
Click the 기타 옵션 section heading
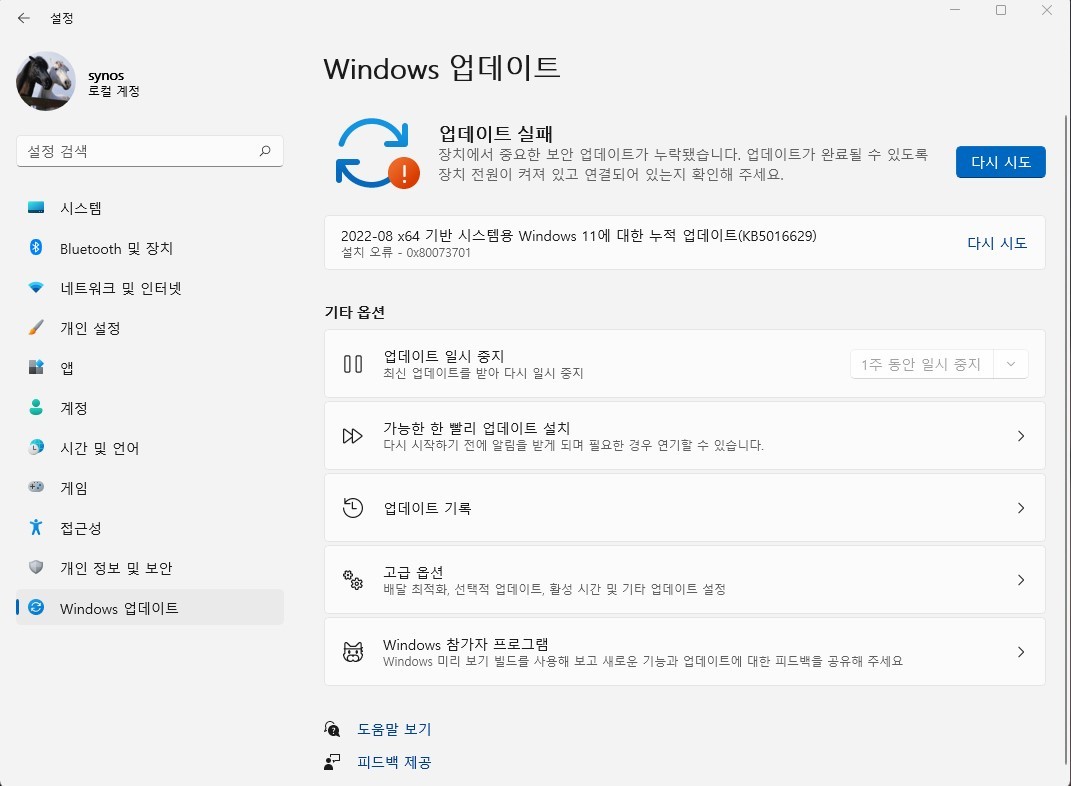click(354, 312)
